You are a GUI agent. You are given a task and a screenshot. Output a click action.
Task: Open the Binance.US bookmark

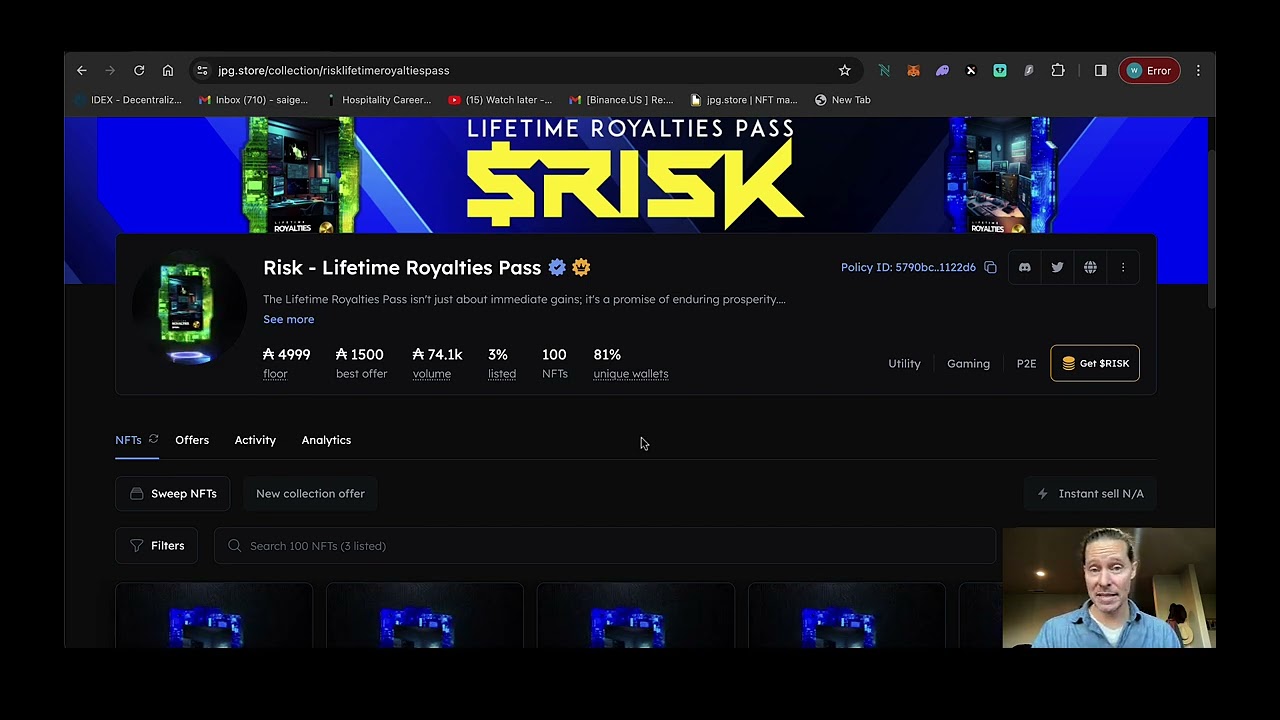coord(621,100)
